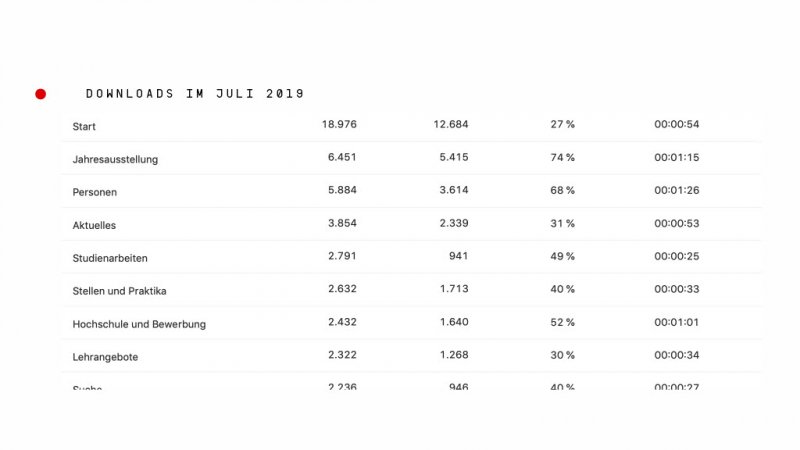Select the 74 % value for Jahresausstellung

(562, 157)
